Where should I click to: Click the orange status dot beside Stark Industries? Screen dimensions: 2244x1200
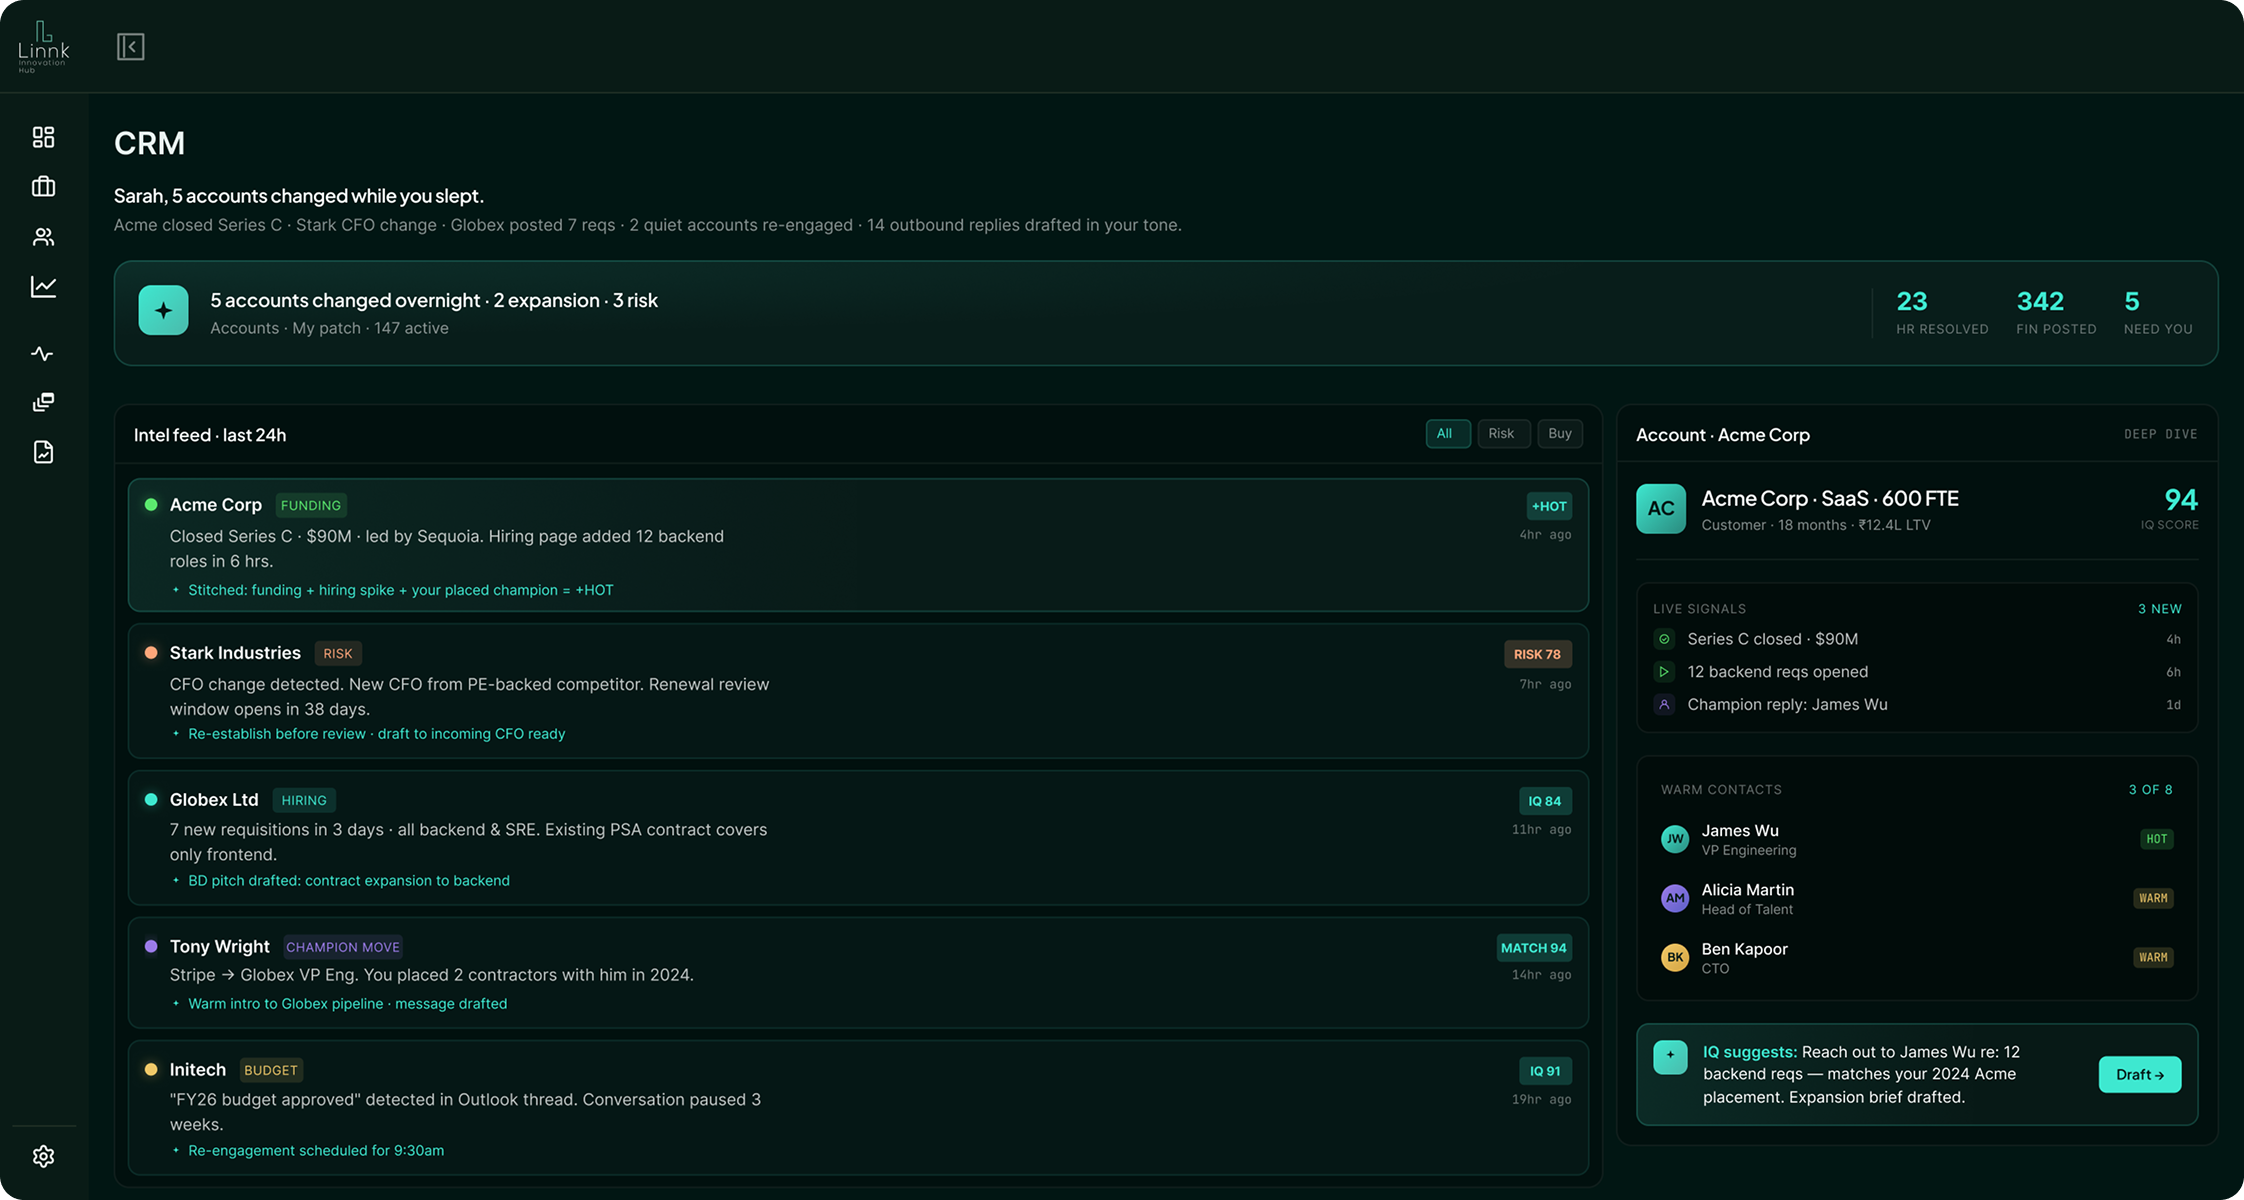pos(151,653)
